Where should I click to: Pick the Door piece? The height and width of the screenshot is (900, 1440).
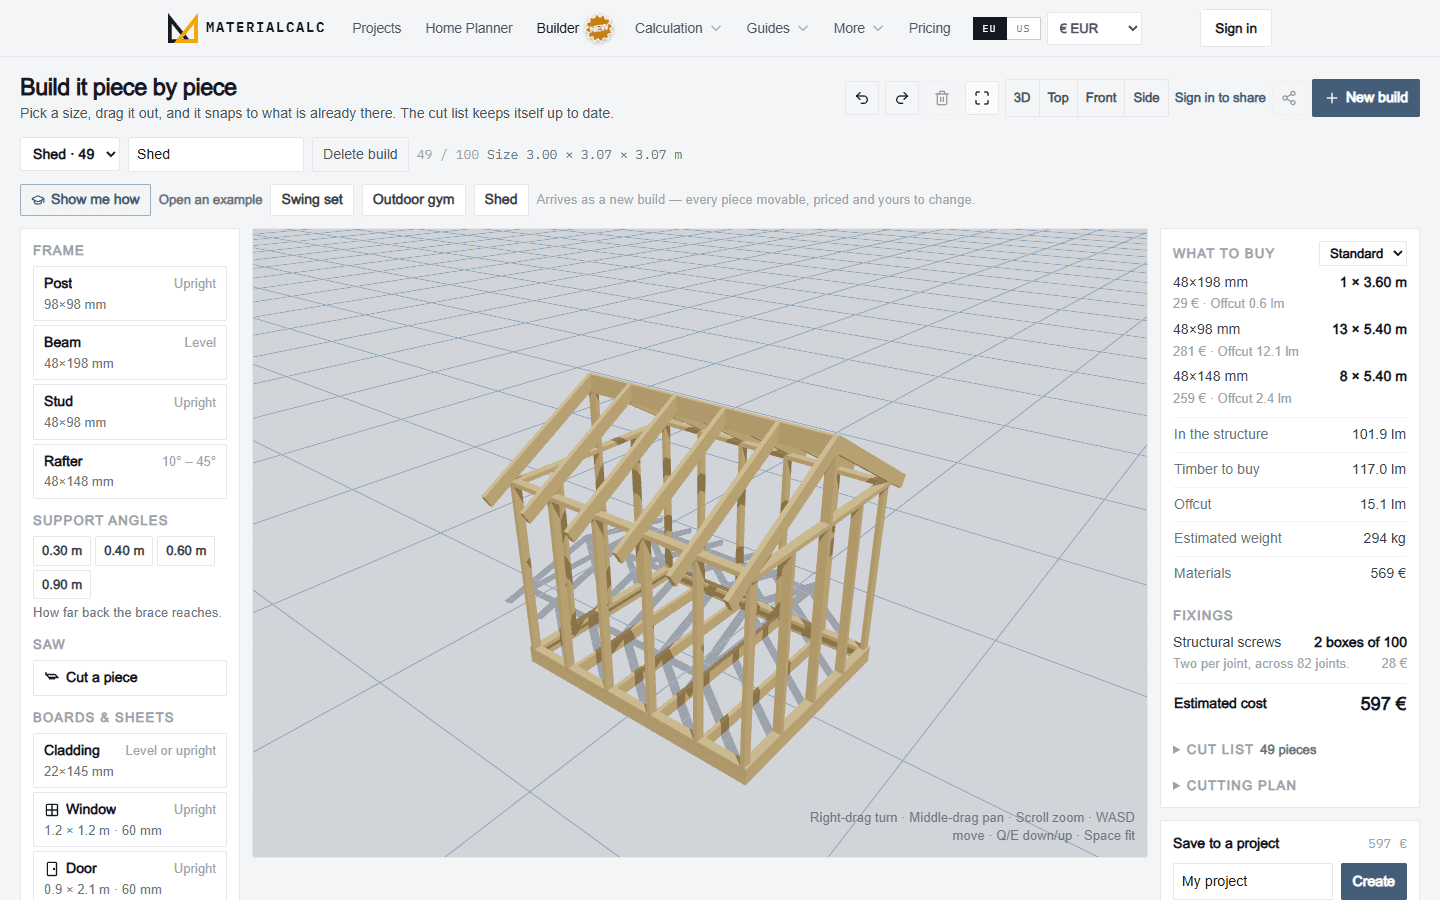click(130, 877)
